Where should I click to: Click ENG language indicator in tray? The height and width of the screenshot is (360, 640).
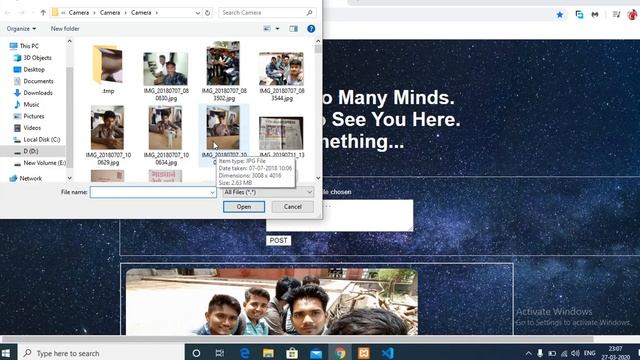point(589,353)
